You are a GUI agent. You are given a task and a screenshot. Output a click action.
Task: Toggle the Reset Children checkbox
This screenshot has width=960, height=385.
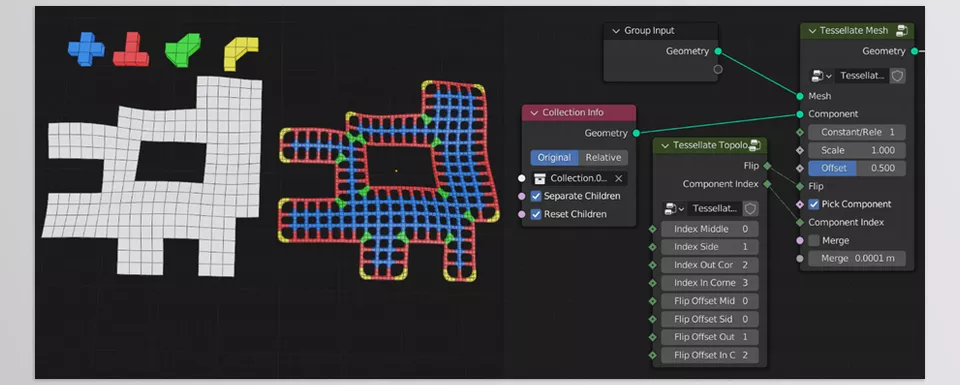coord(536,214)
